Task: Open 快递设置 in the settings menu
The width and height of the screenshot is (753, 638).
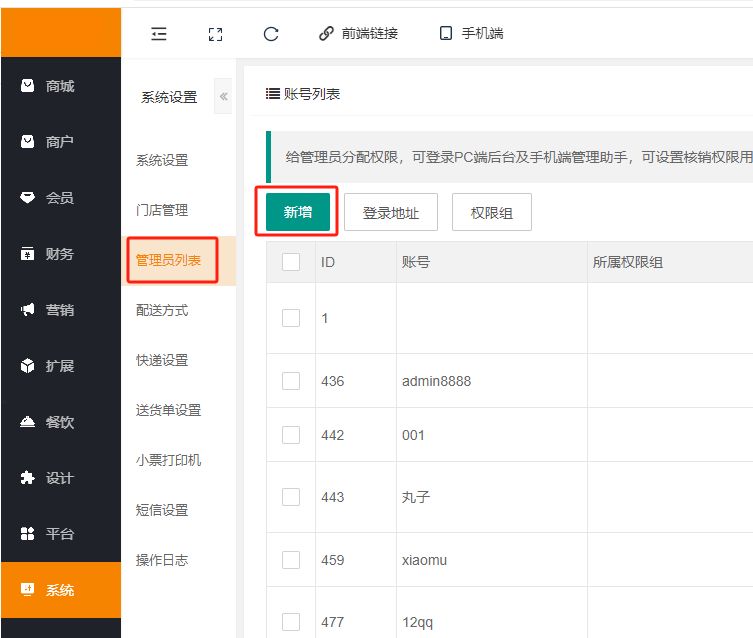Action: coord(162,360)
